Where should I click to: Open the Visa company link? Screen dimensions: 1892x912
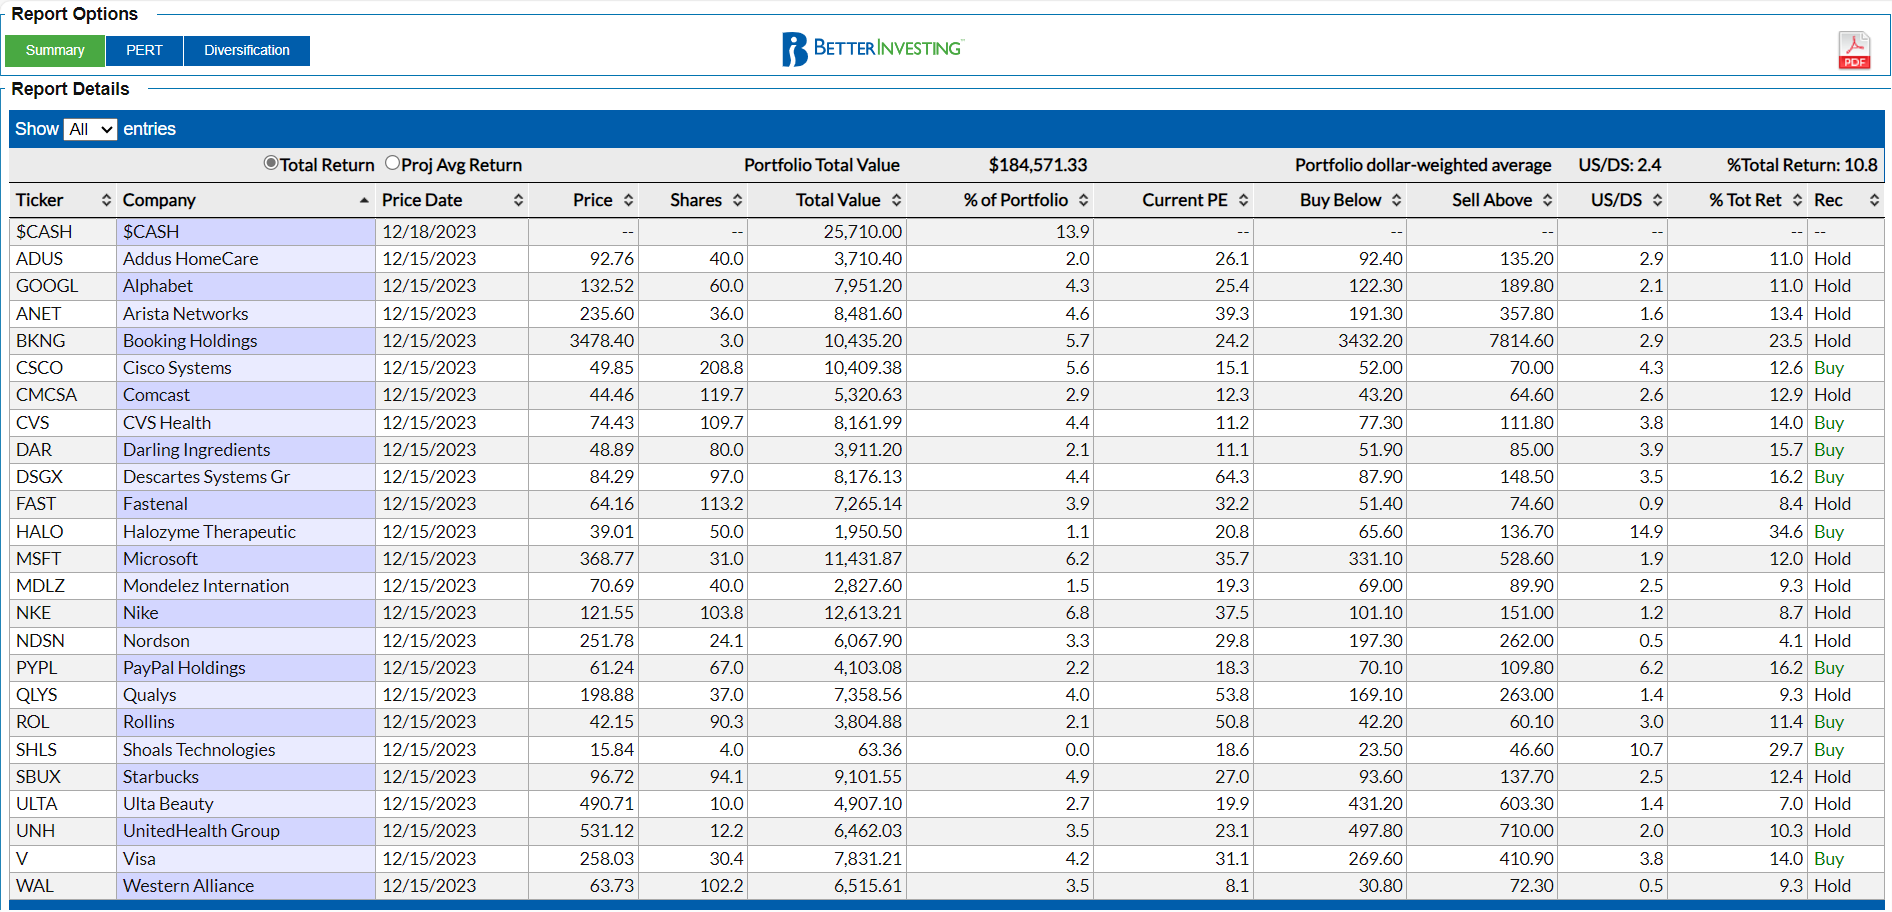(139, 859)
